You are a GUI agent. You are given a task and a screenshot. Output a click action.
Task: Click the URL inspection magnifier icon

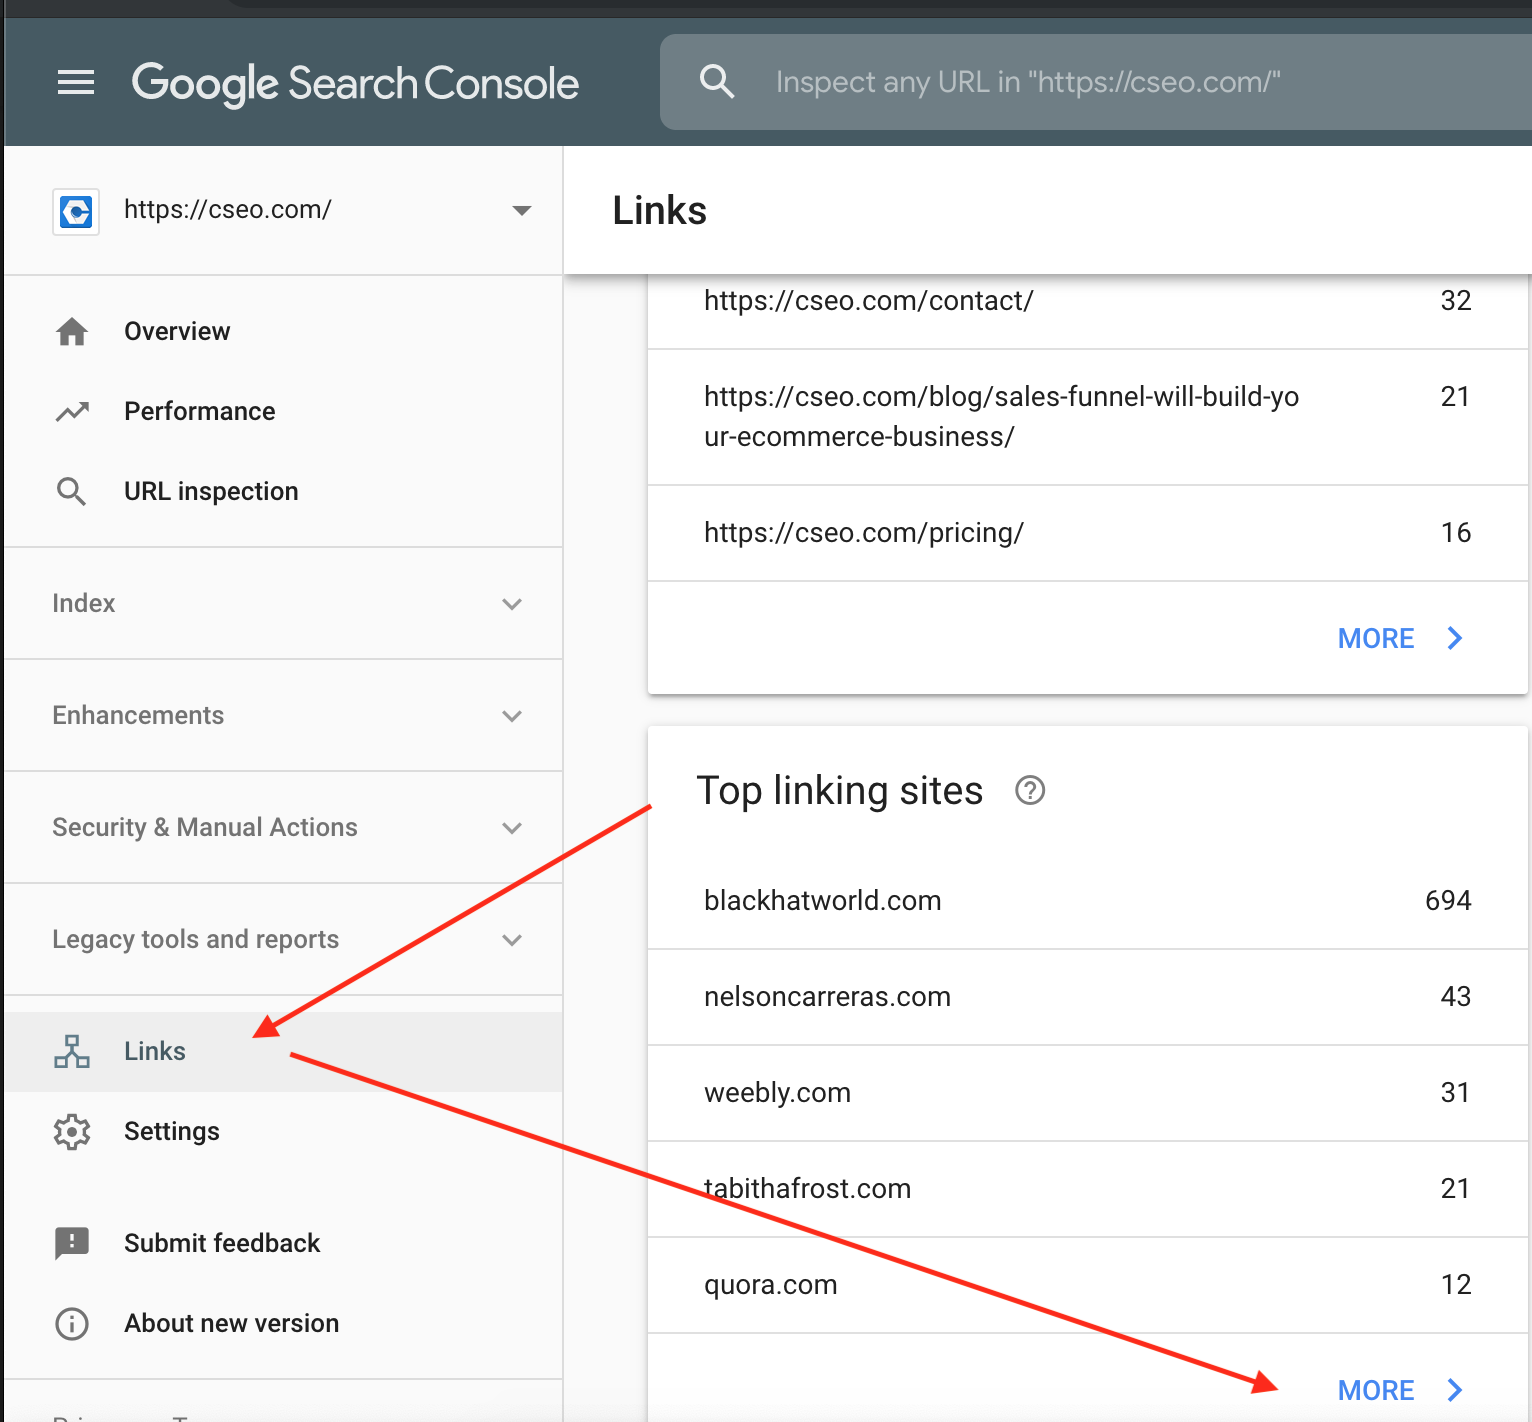(x=71, y=491)
